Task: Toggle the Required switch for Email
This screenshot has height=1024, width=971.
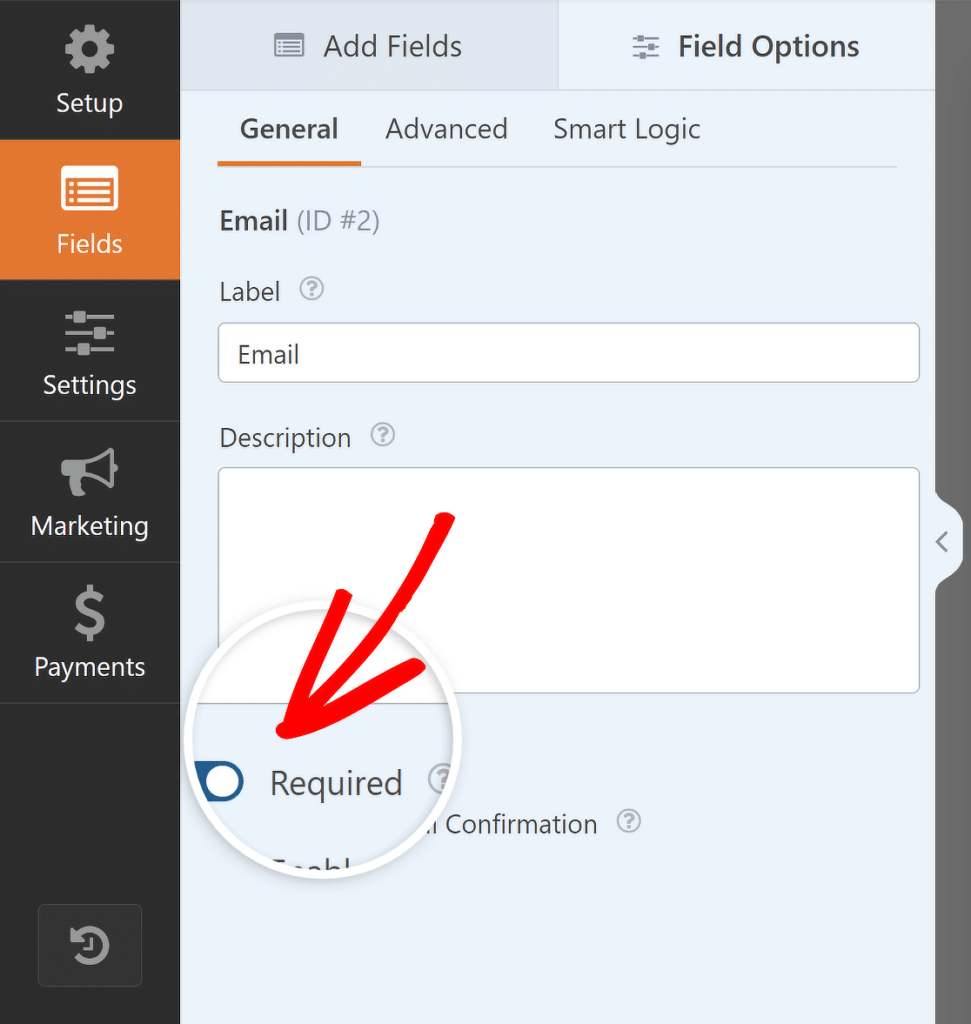Action: tap(220, 781)
